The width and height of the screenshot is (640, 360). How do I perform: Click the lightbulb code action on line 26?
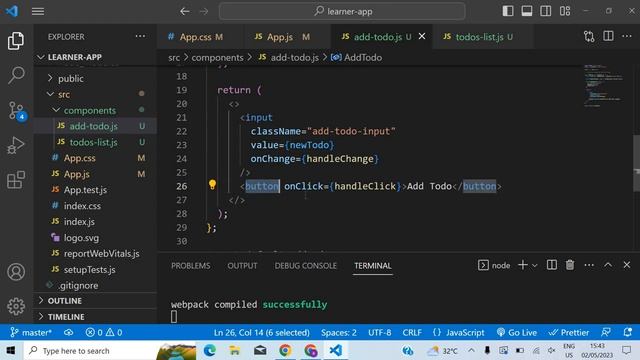coord(212,185)
